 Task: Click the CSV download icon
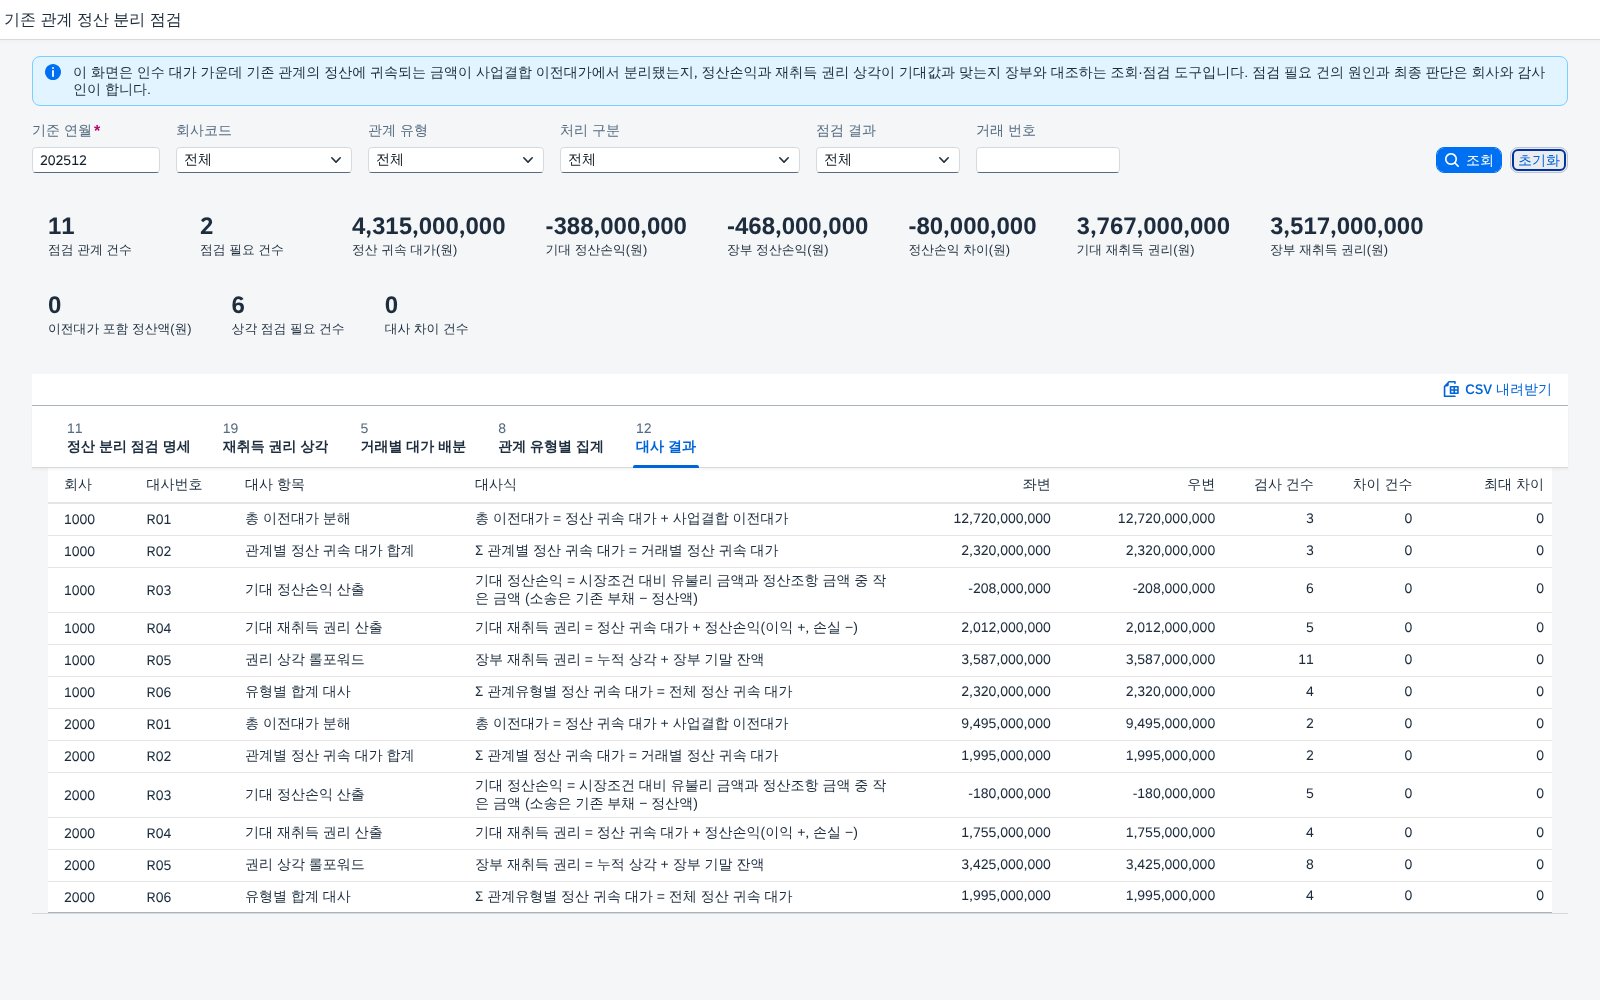tap(1451, 389)
